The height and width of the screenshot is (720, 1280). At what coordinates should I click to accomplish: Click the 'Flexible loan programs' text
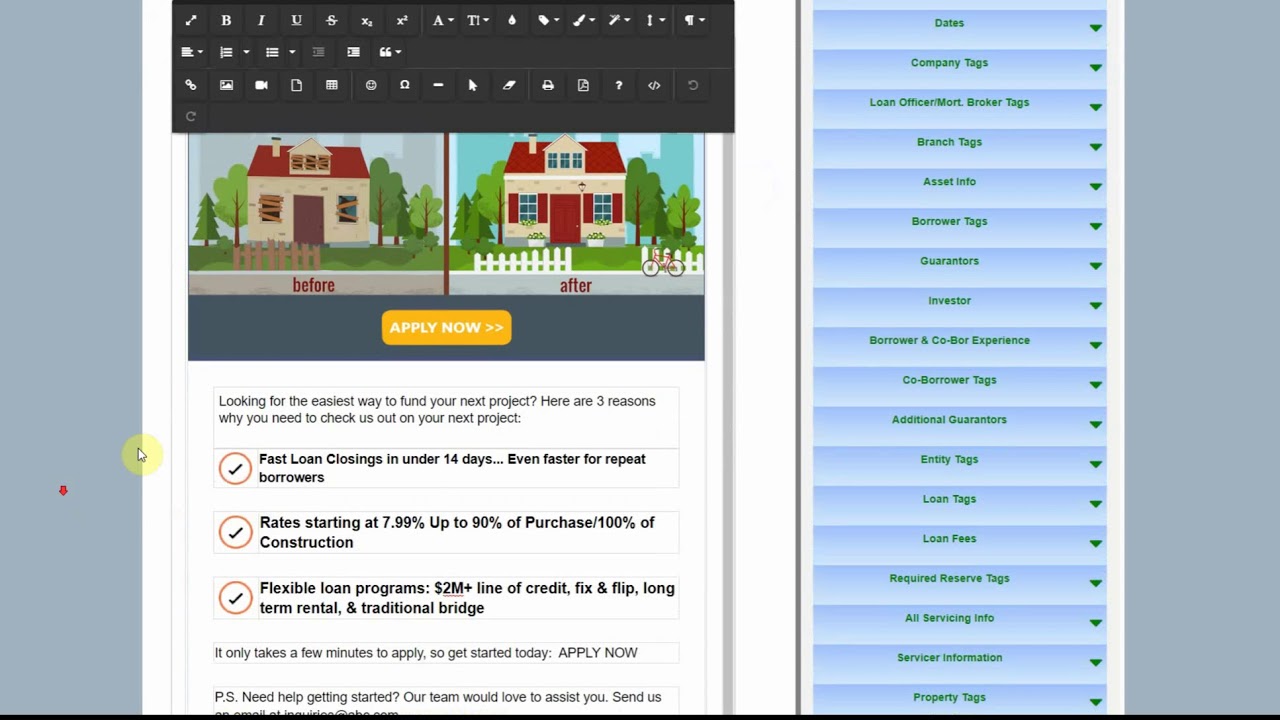(467, 598)
